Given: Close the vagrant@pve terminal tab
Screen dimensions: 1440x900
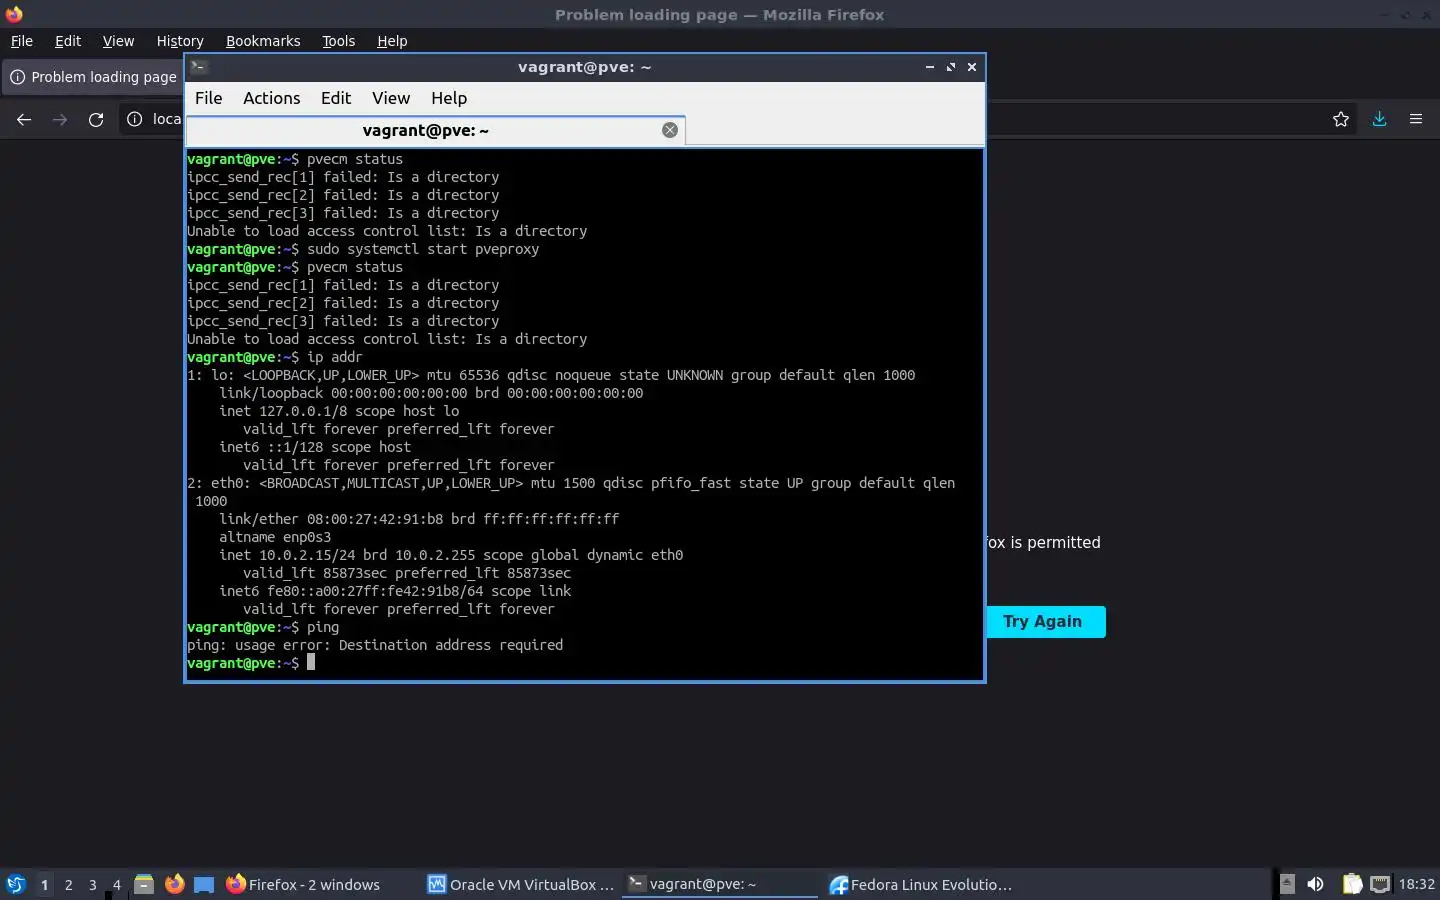Looking at the screenshot, I should (670, 130).
